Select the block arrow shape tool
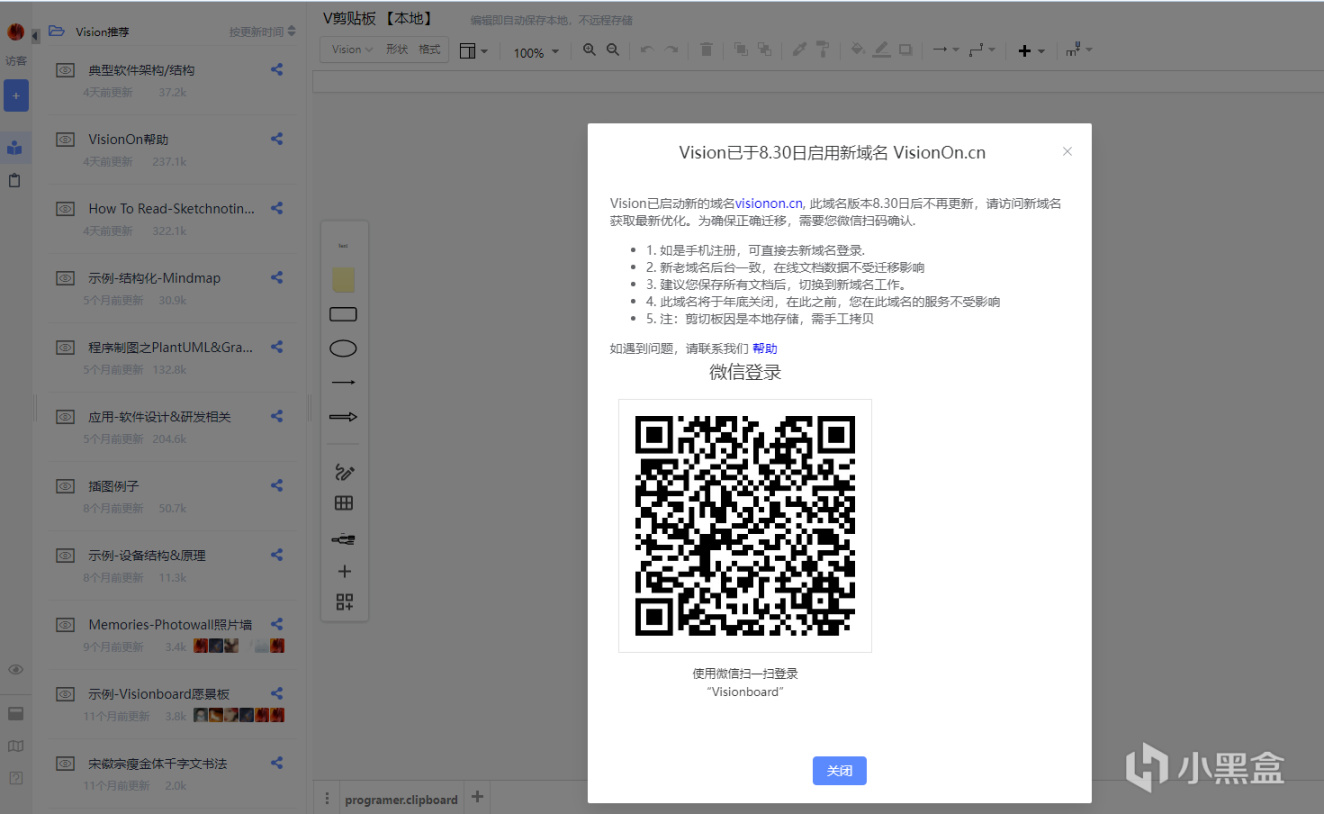This screenshot has width=1324, height=814. pyautogui.click(x=343, y=416)
